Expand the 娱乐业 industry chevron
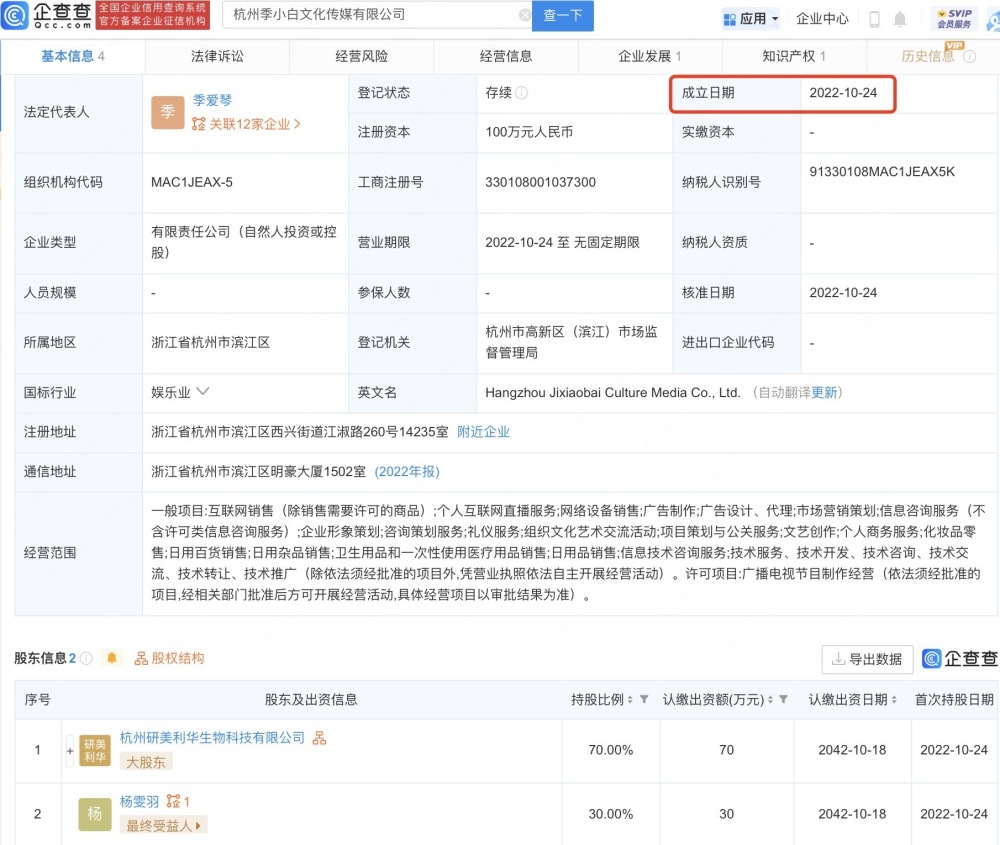This screenshot has height=845, width=1000. click(x=203, y=392)
